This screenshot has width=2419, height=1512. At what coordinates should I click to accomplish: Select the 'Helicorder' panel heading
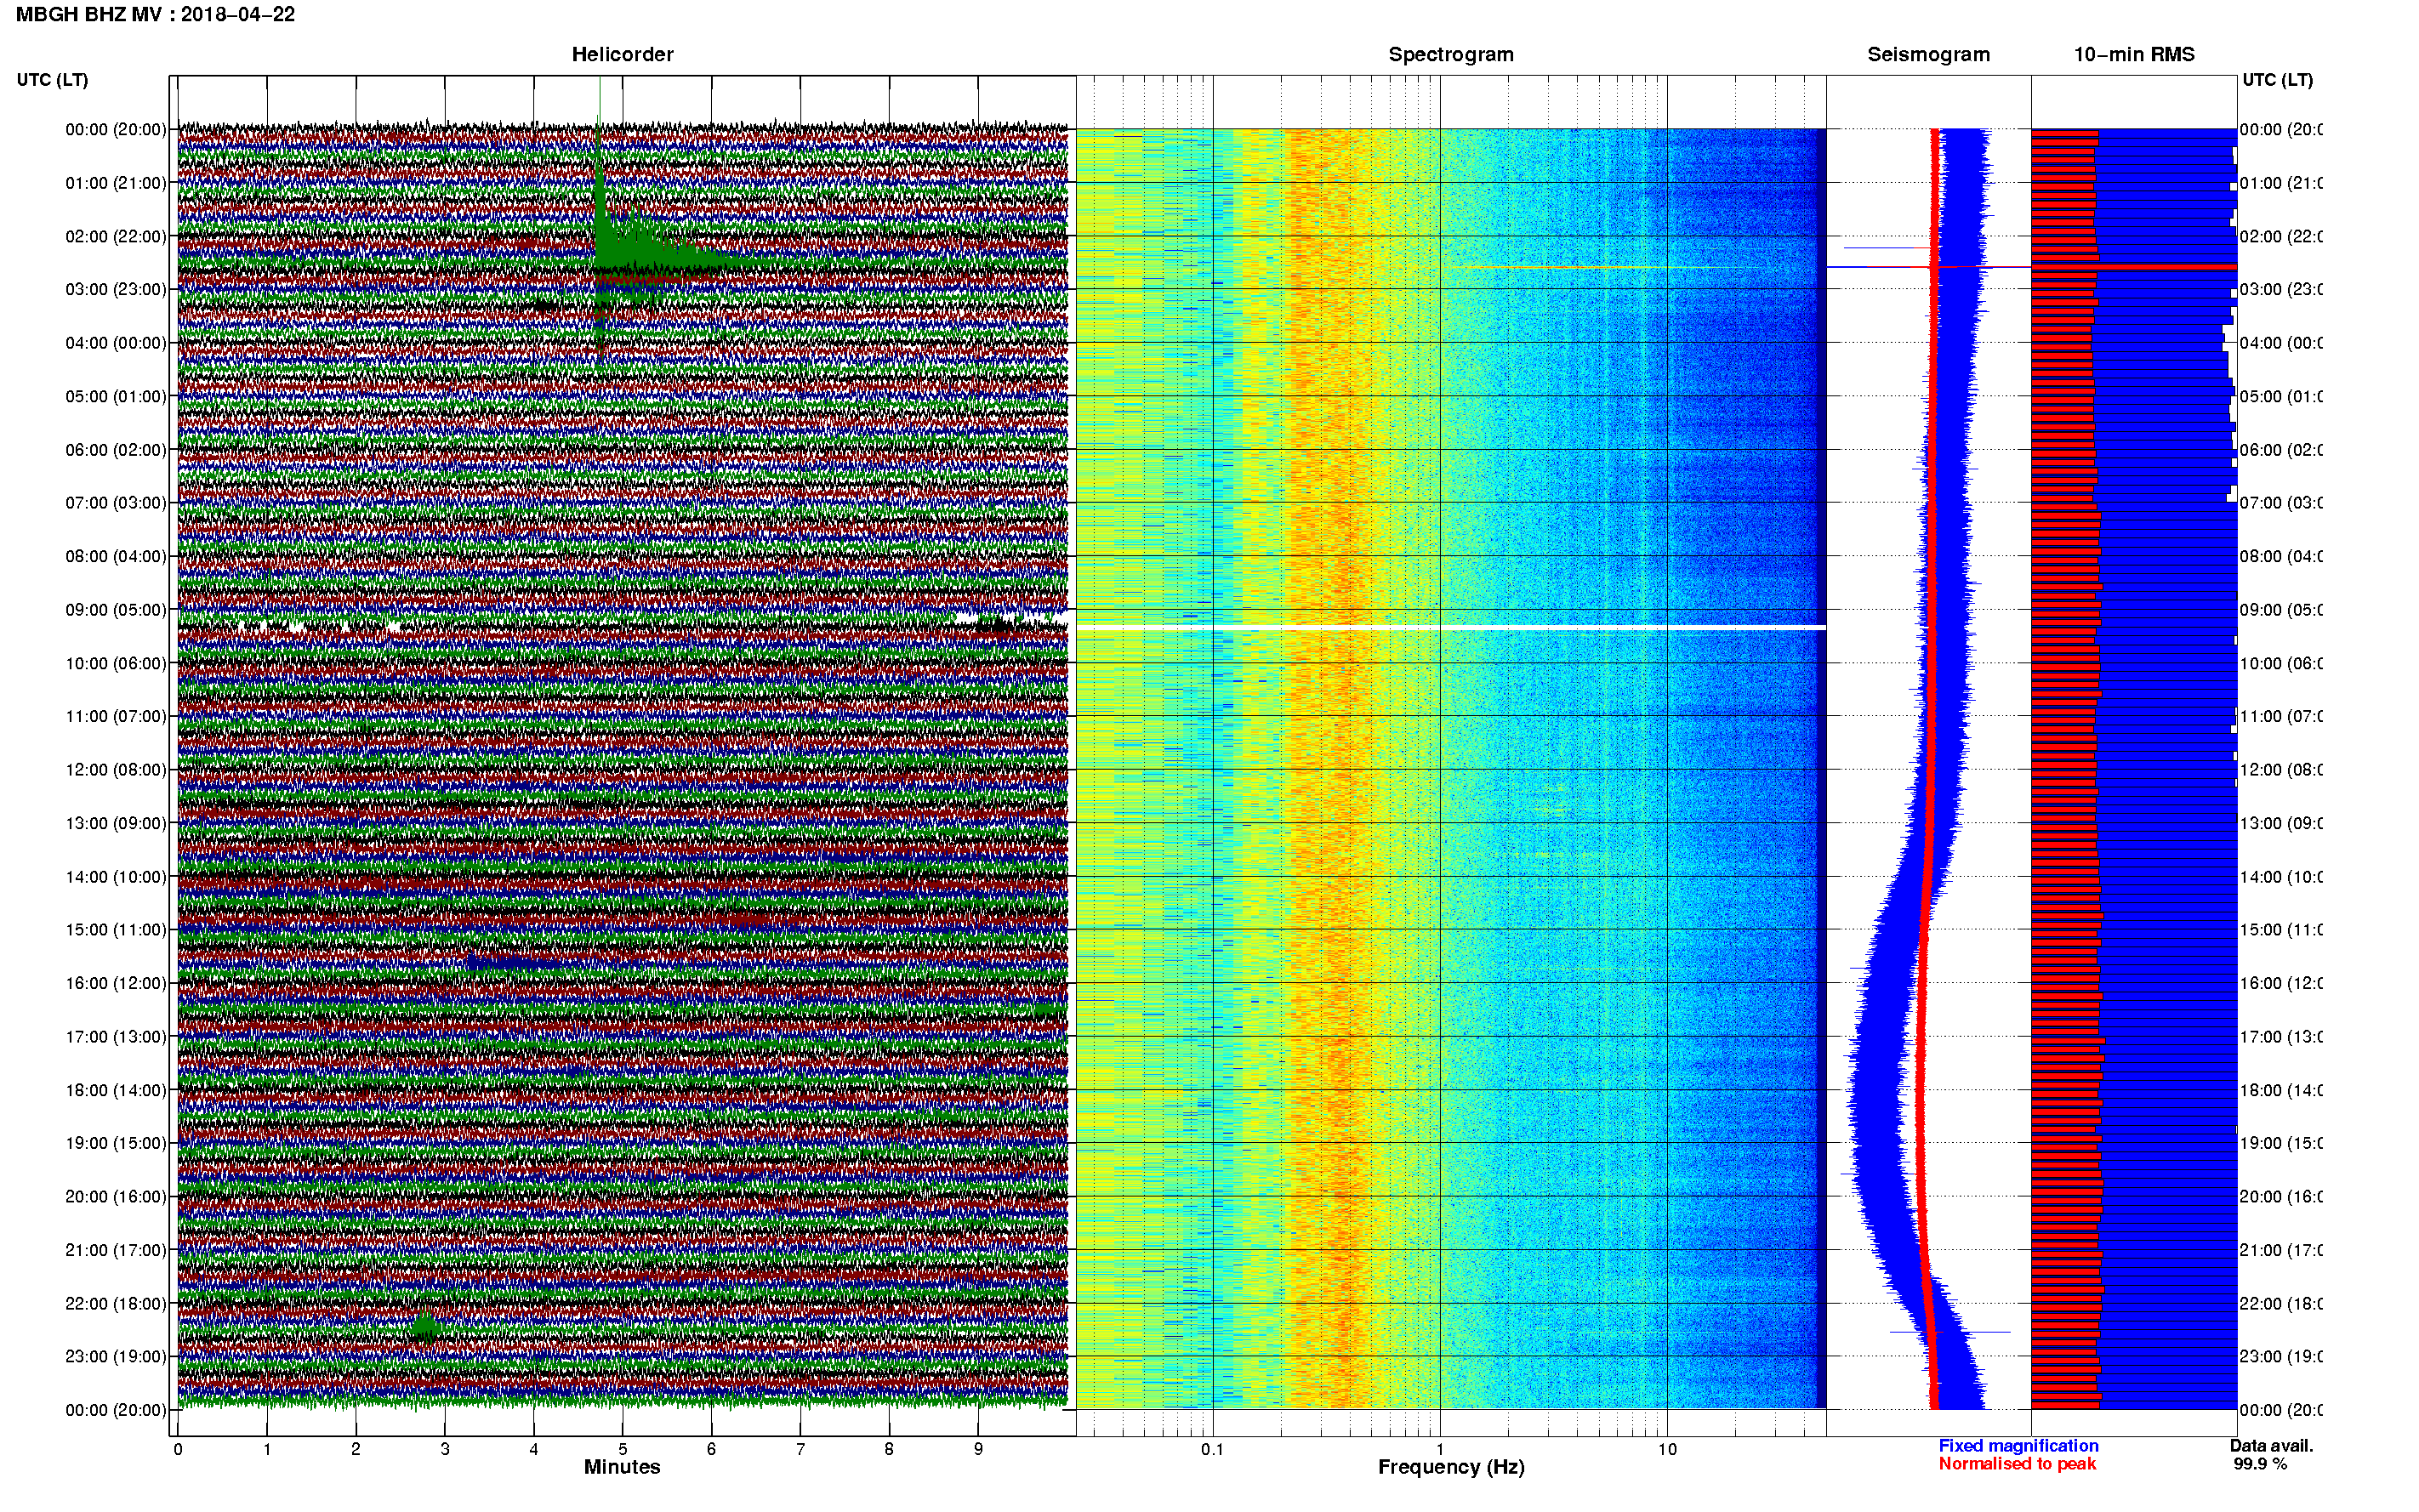pos(622,54)
